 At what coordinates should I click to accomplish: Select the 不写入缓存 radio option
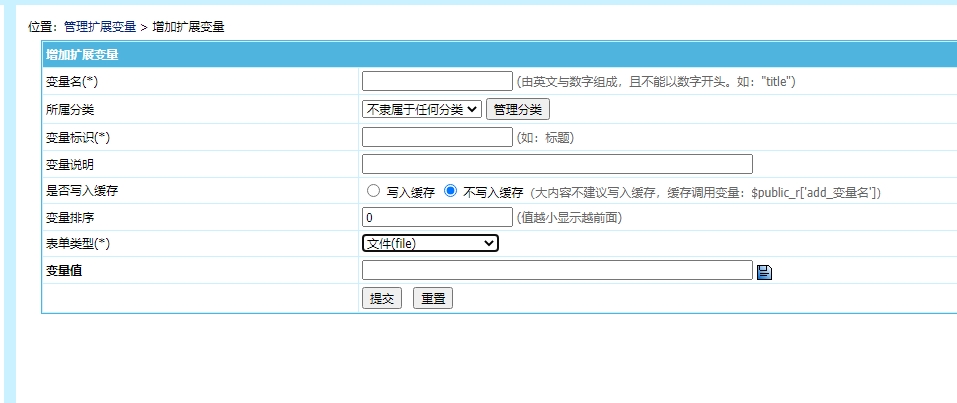pos(450,191)
